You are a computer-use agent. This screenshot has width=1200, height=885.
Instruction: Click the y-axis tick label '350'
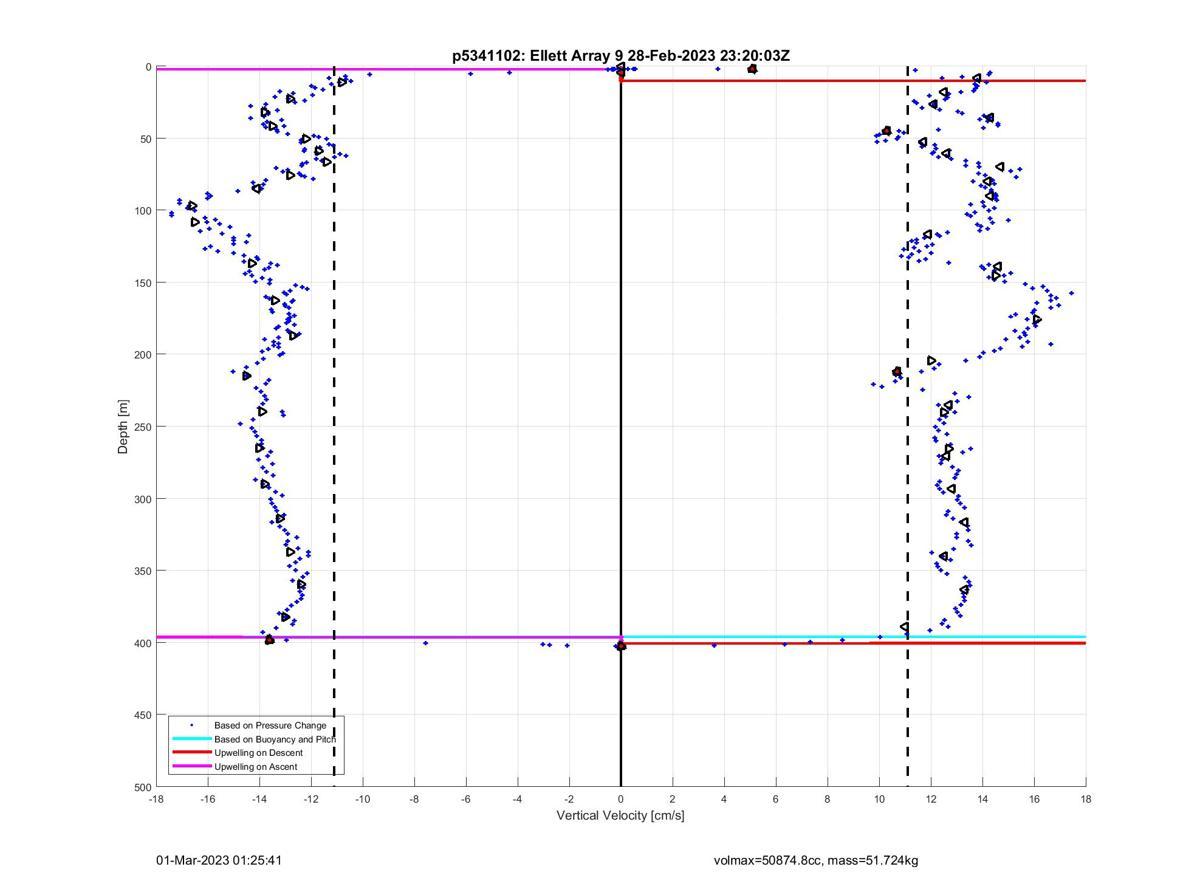click(142, 571)
